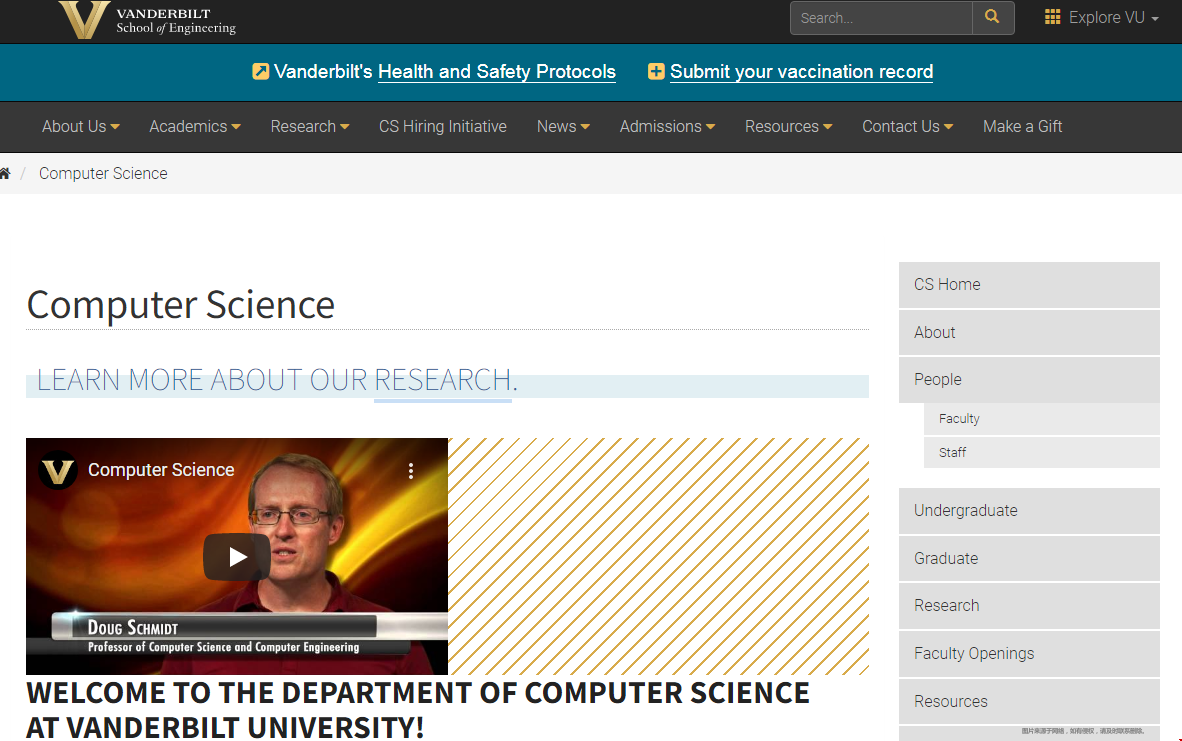Click the plus icon beside vaccination record
This screenshot has width=1182, height=741.
point(656,72)
